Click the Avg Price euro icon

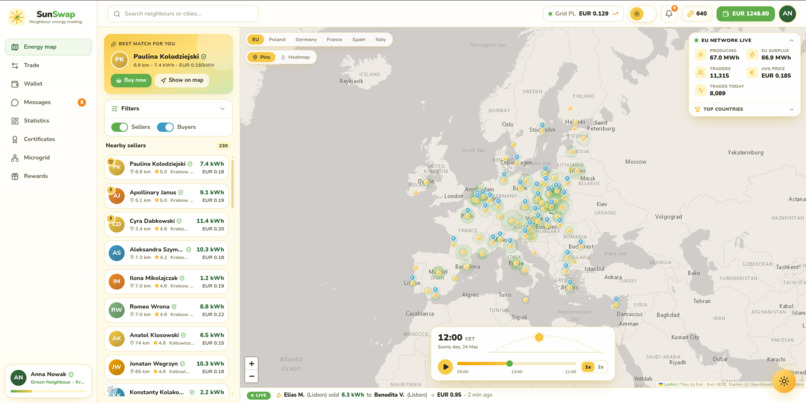[752, 73]
